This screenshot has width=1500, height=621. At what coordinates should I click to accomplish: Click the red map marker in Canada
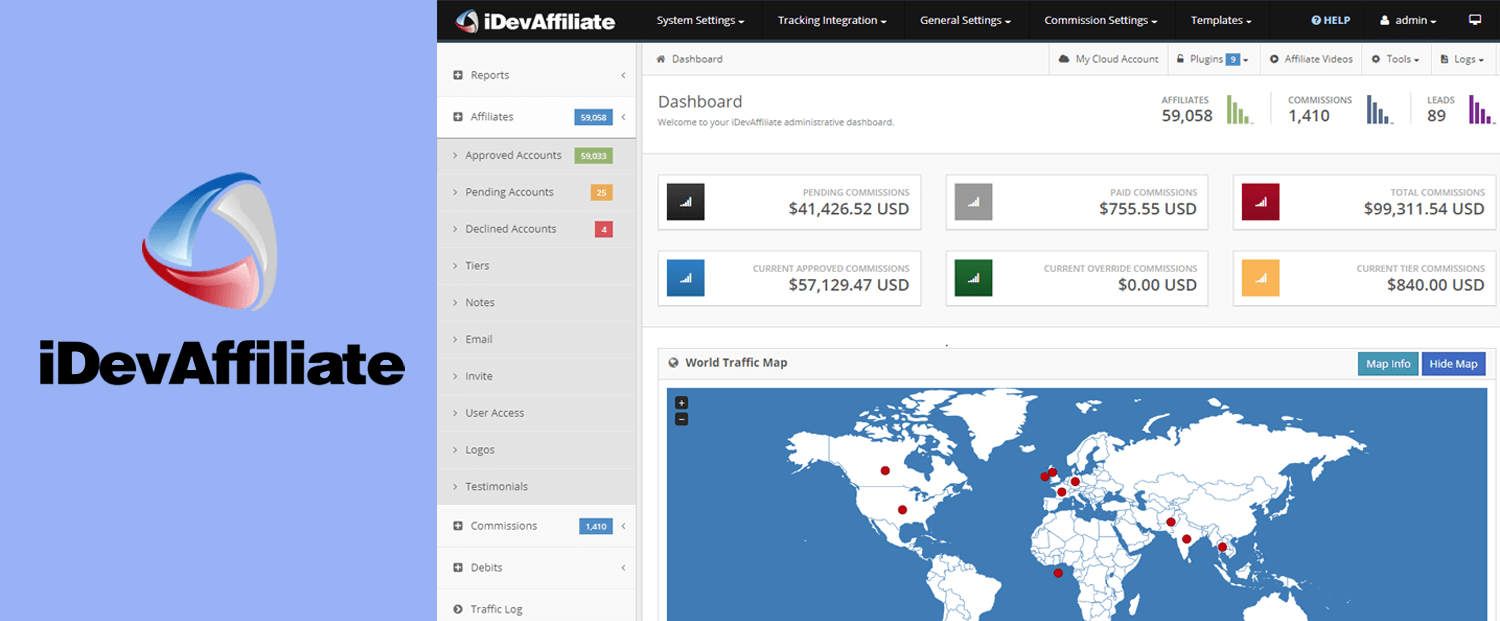[x=884, y=470]
